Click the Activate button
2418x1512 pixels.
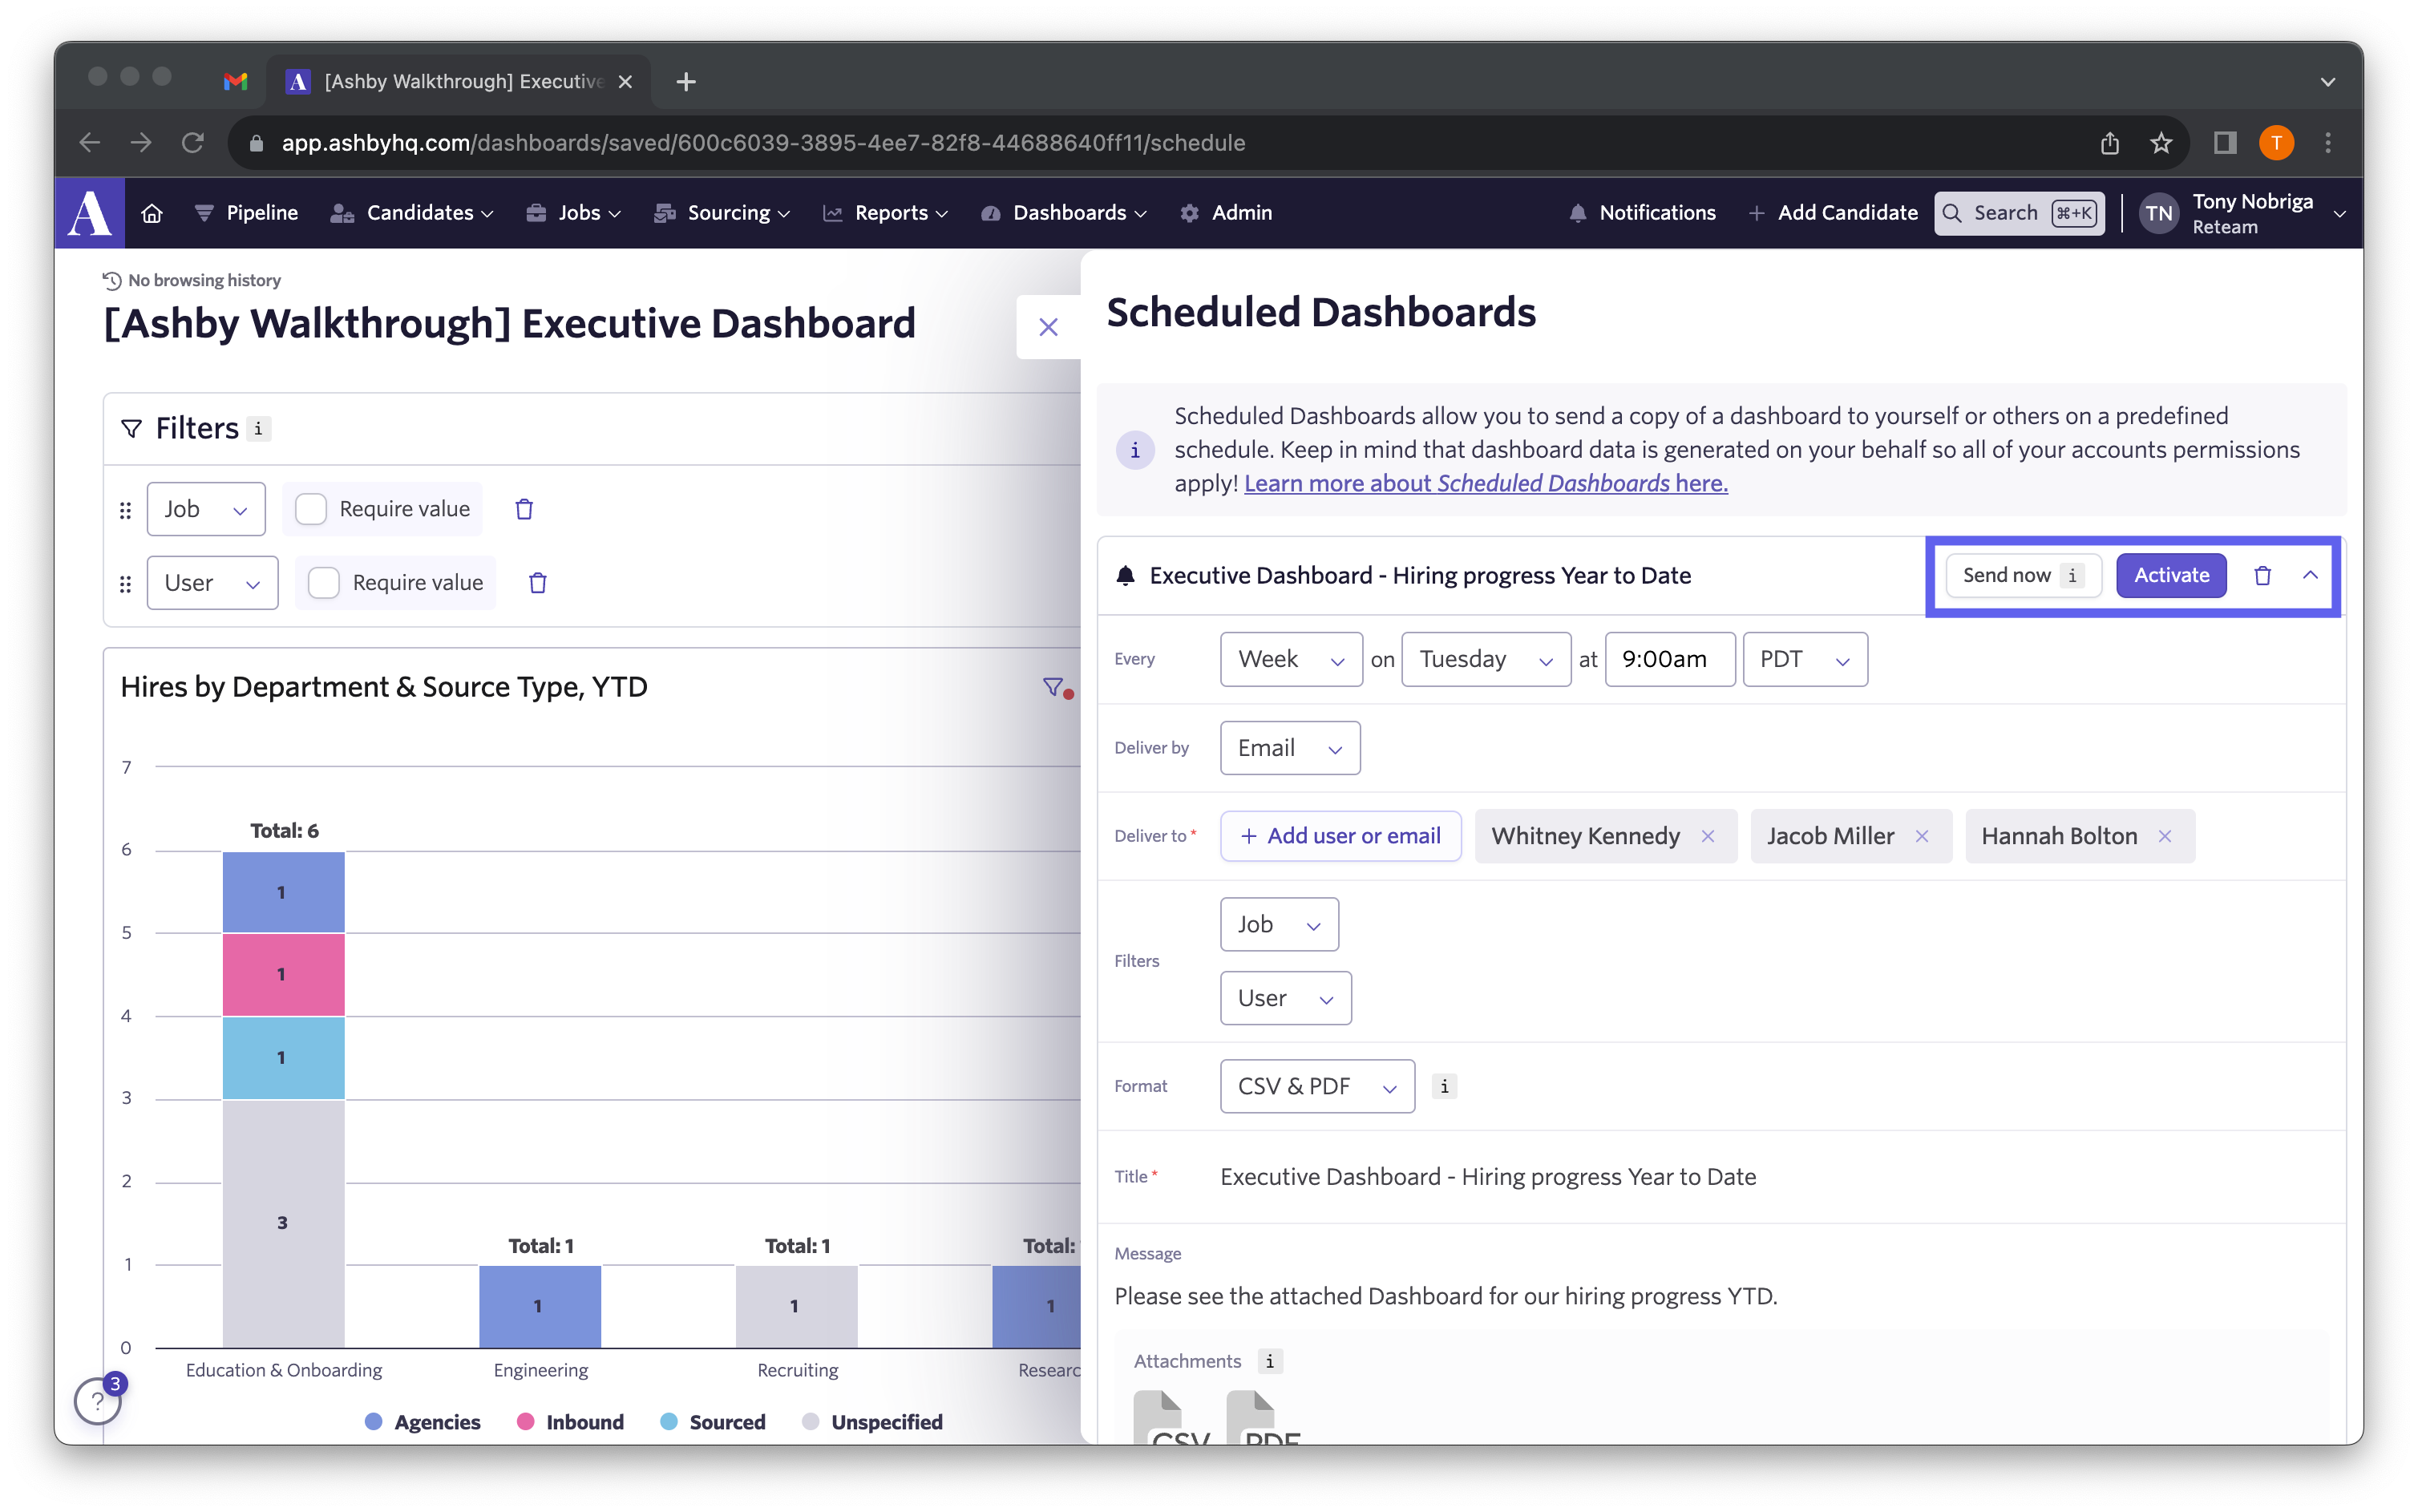pyautogui.click(x=2170, y=575)
